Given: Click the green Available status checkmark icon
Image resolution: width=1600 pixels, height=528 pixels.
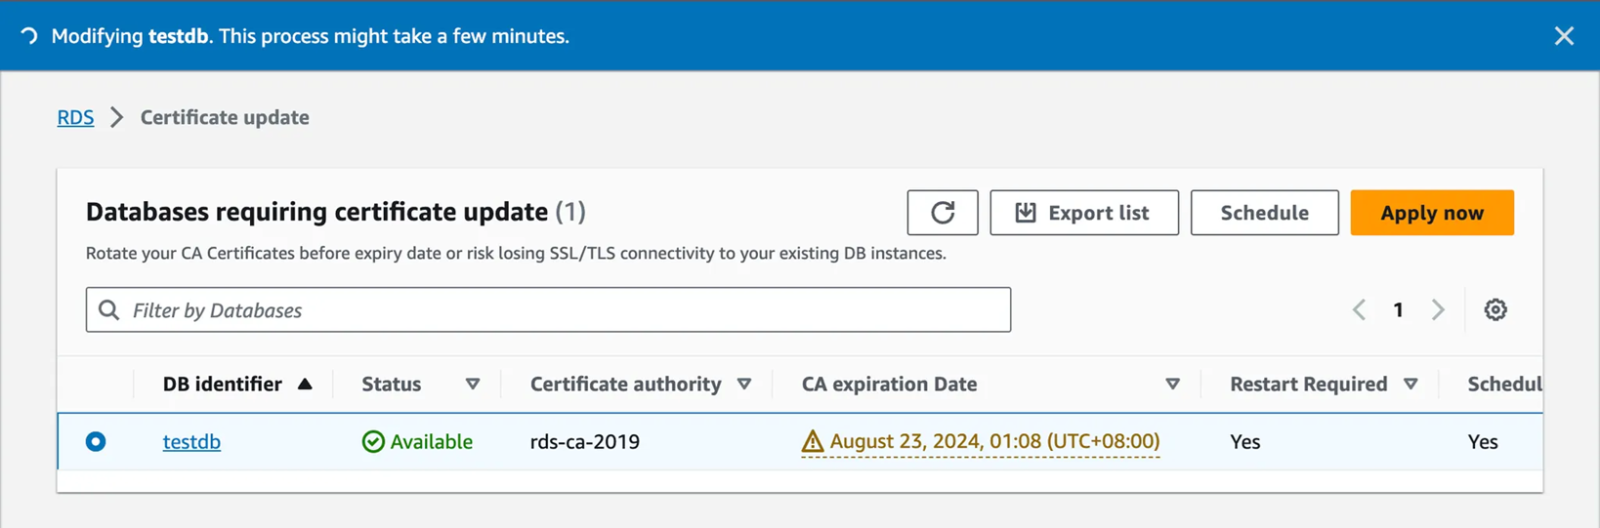Looking at the screenshot, I should (373, 442).
